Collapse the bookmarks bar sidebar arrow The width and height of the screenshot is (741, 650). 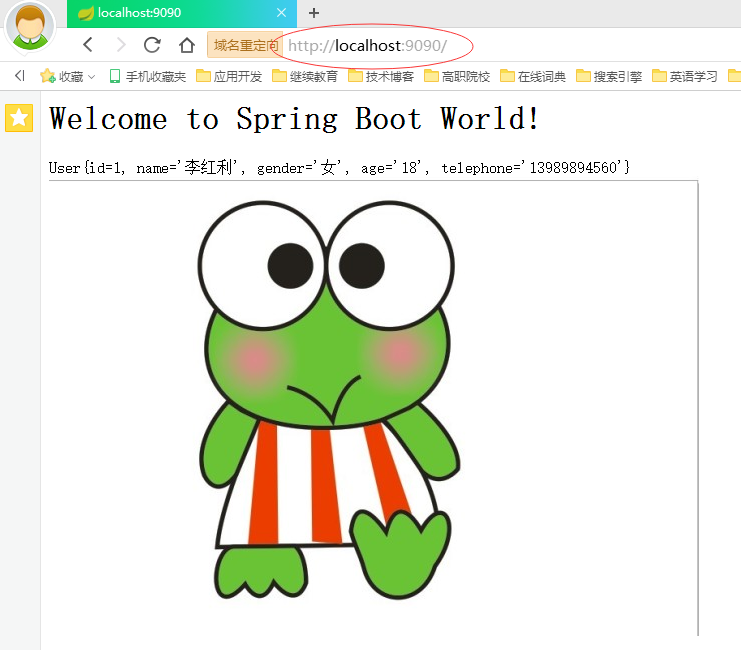tap(19, 76)
